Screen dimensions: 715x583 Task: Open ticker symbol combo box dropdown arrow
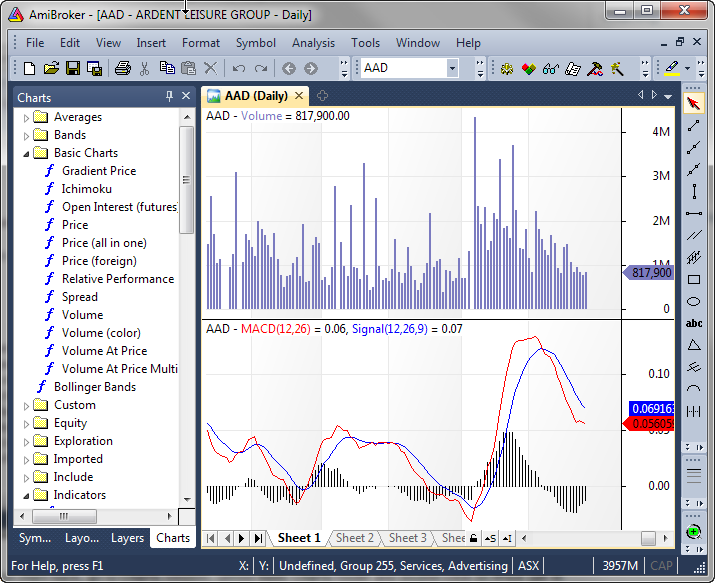pos(452,68)
